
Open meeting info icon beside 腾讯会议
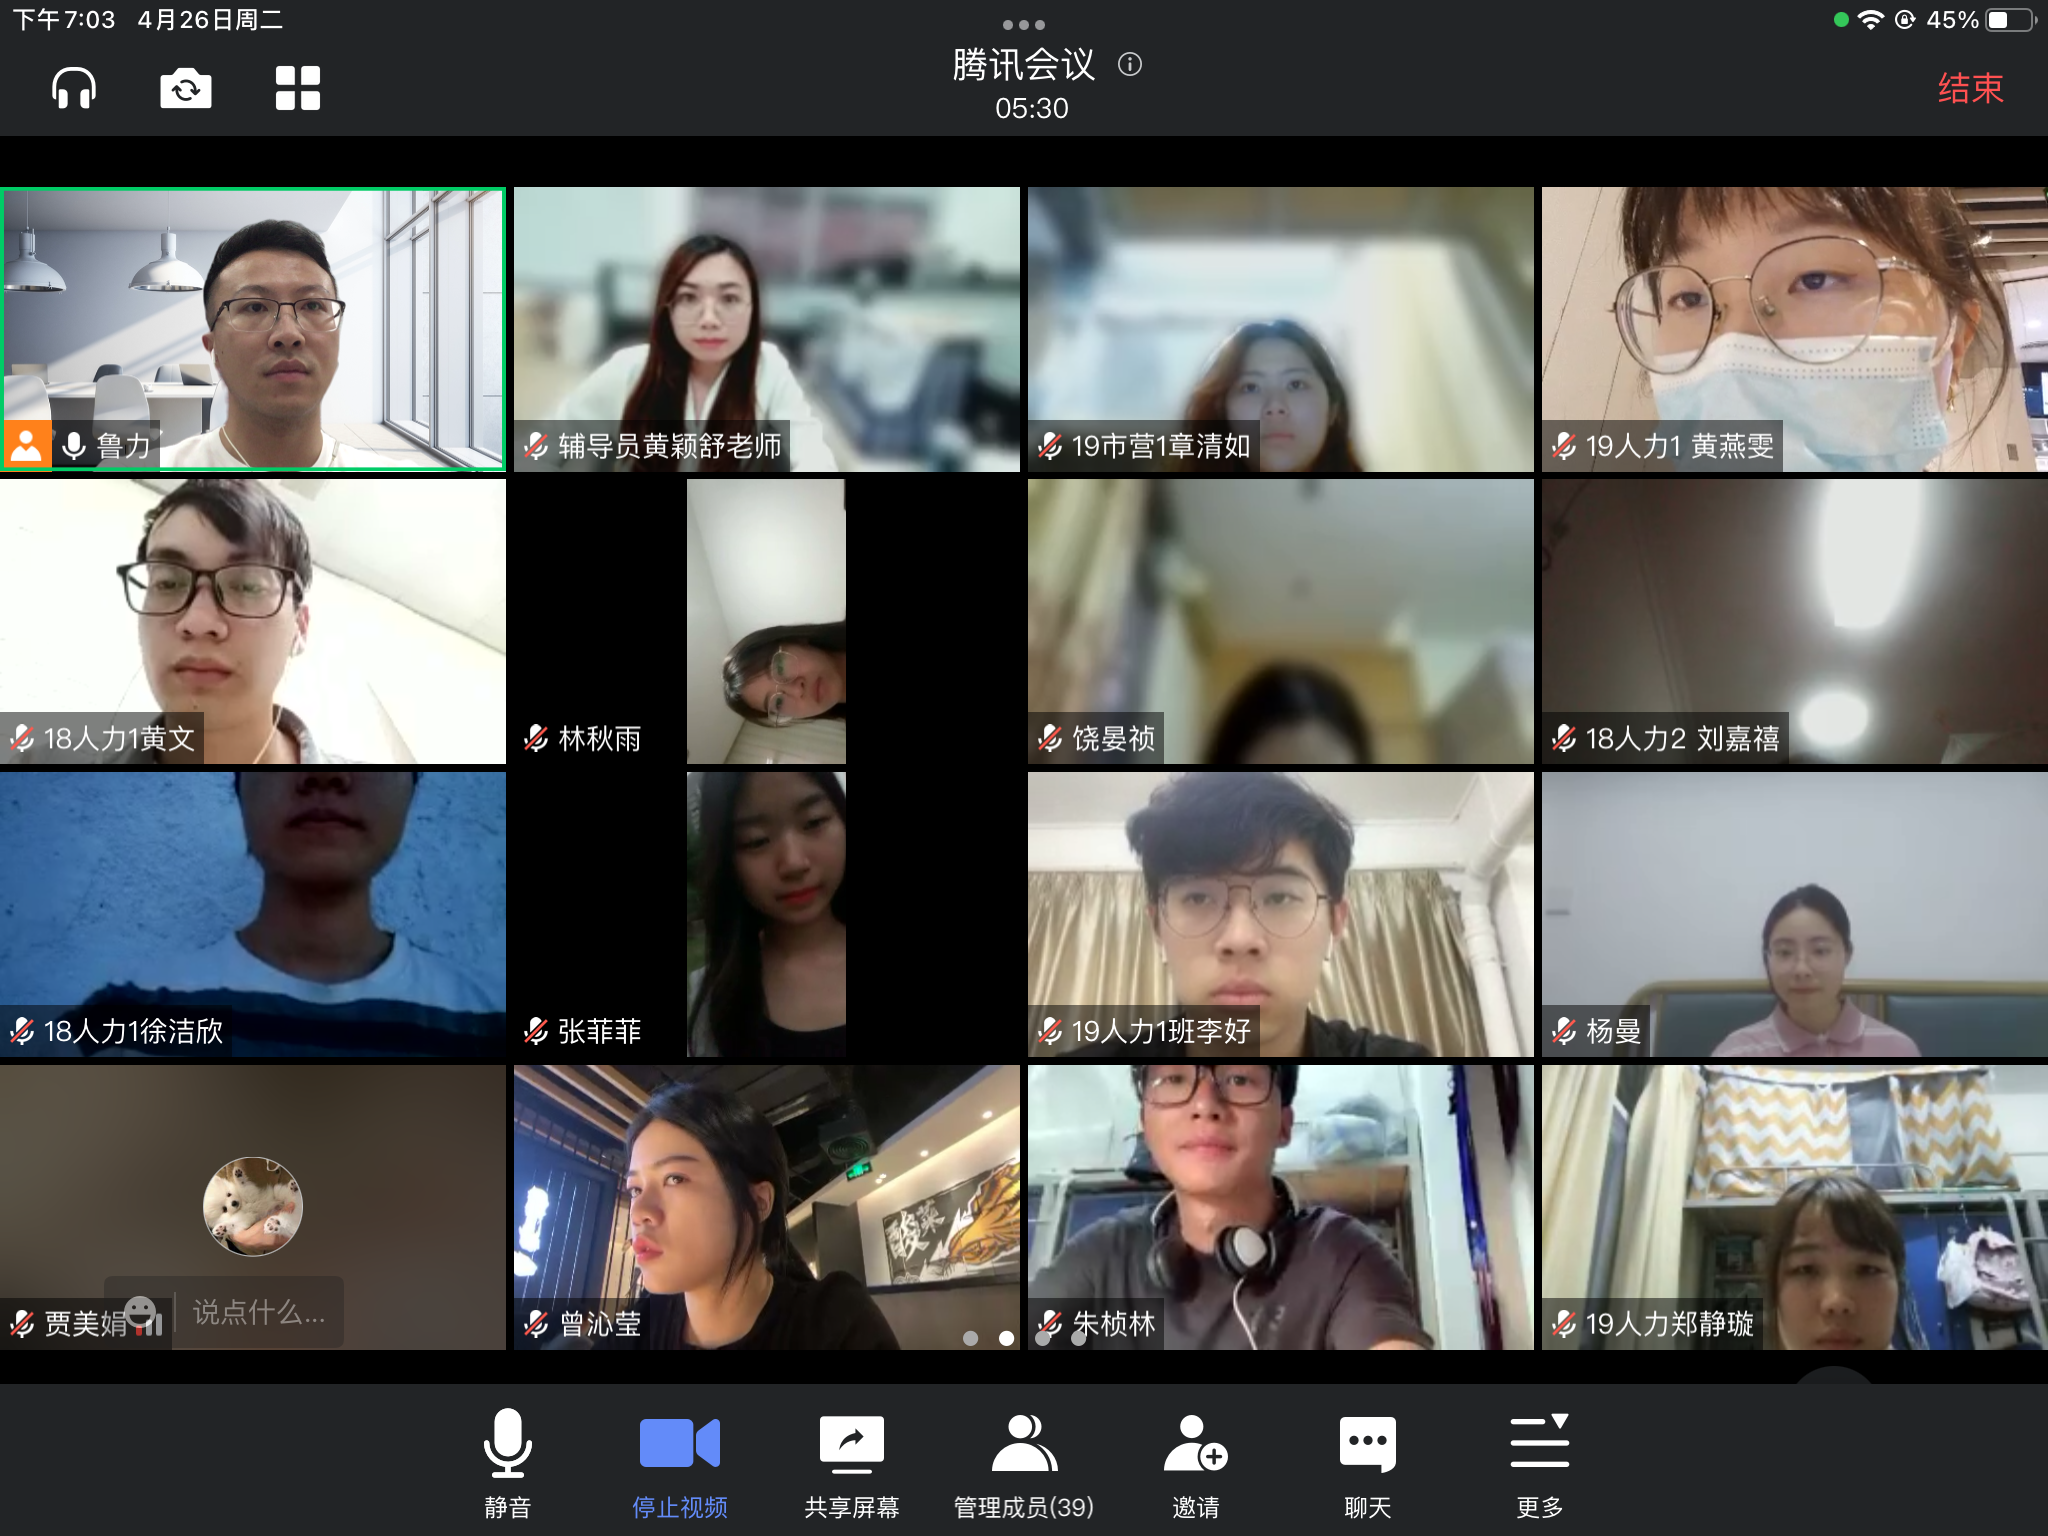click(1130, 65)
